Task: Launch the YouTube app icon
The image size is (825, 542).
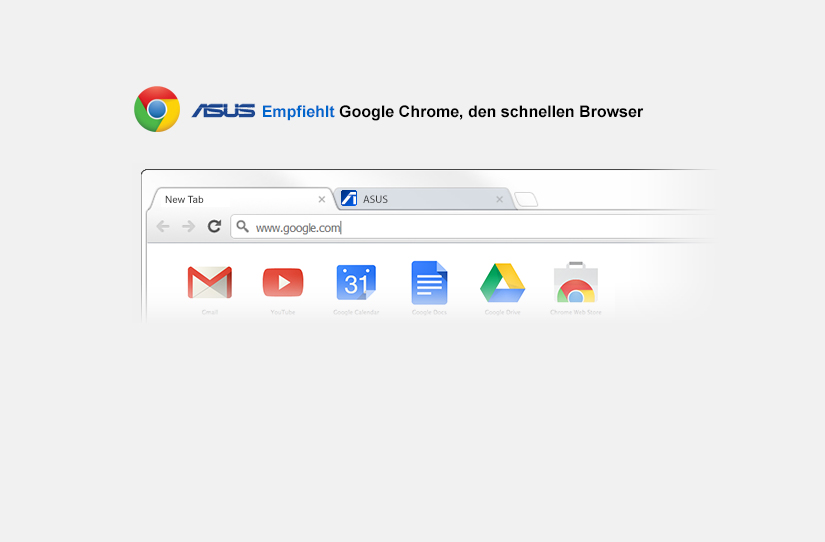Action: [x=283, y=283]
